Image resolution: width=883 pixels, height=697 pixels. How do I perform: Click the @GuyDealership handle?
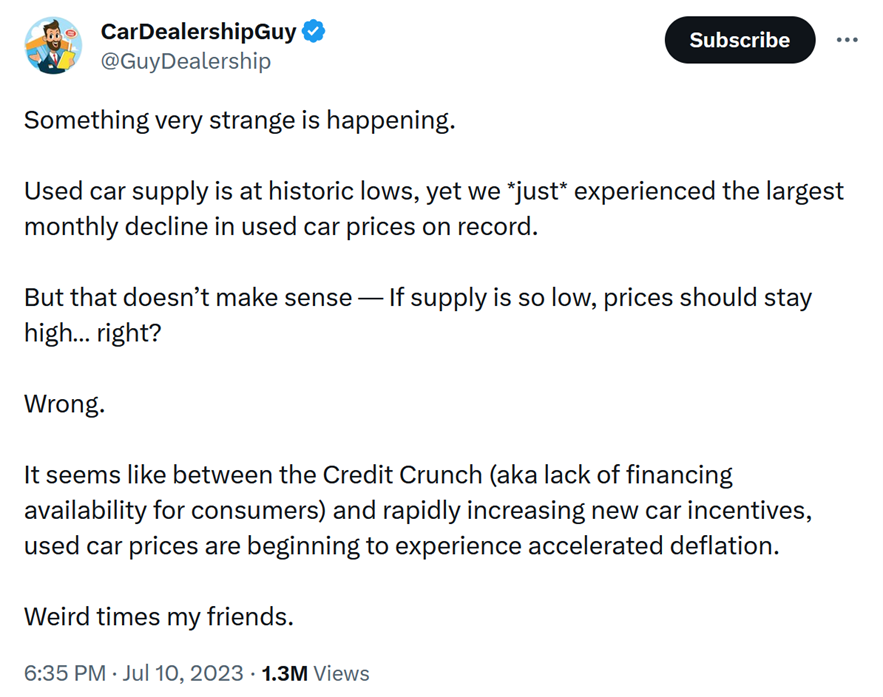pyautogui.click(x=185, y=61)
